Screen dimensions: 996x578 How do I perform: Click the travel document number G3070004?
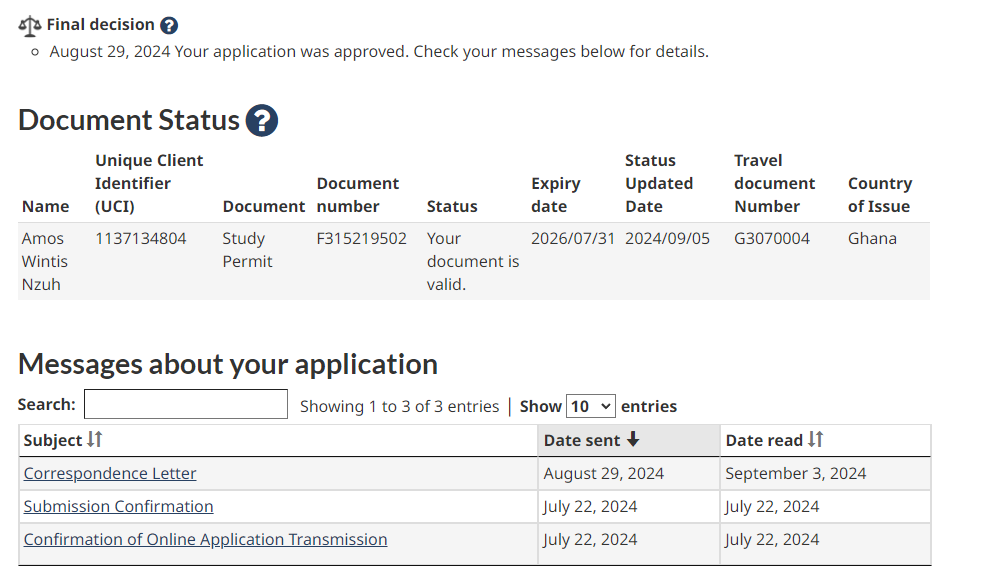(772, 239)
